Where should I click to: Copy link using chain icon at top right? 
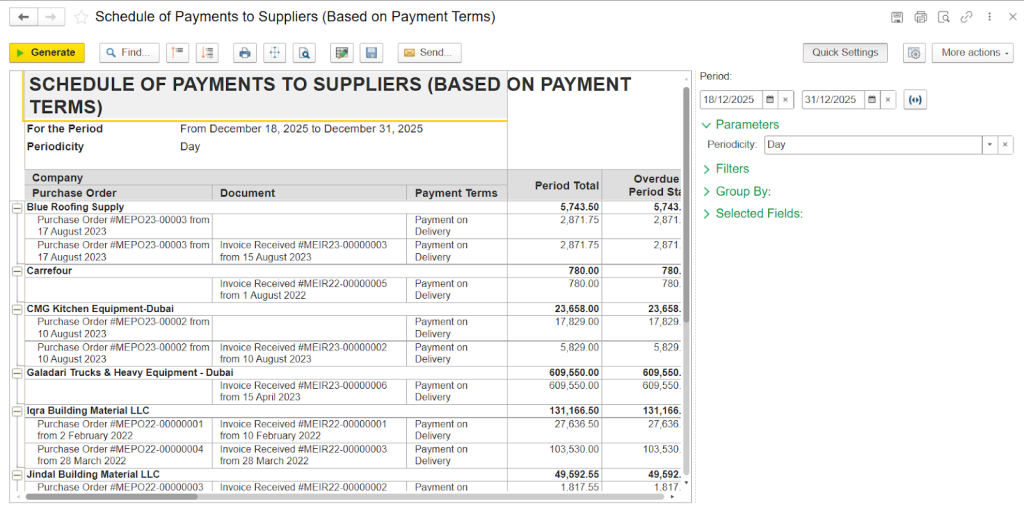pos(966,17)
